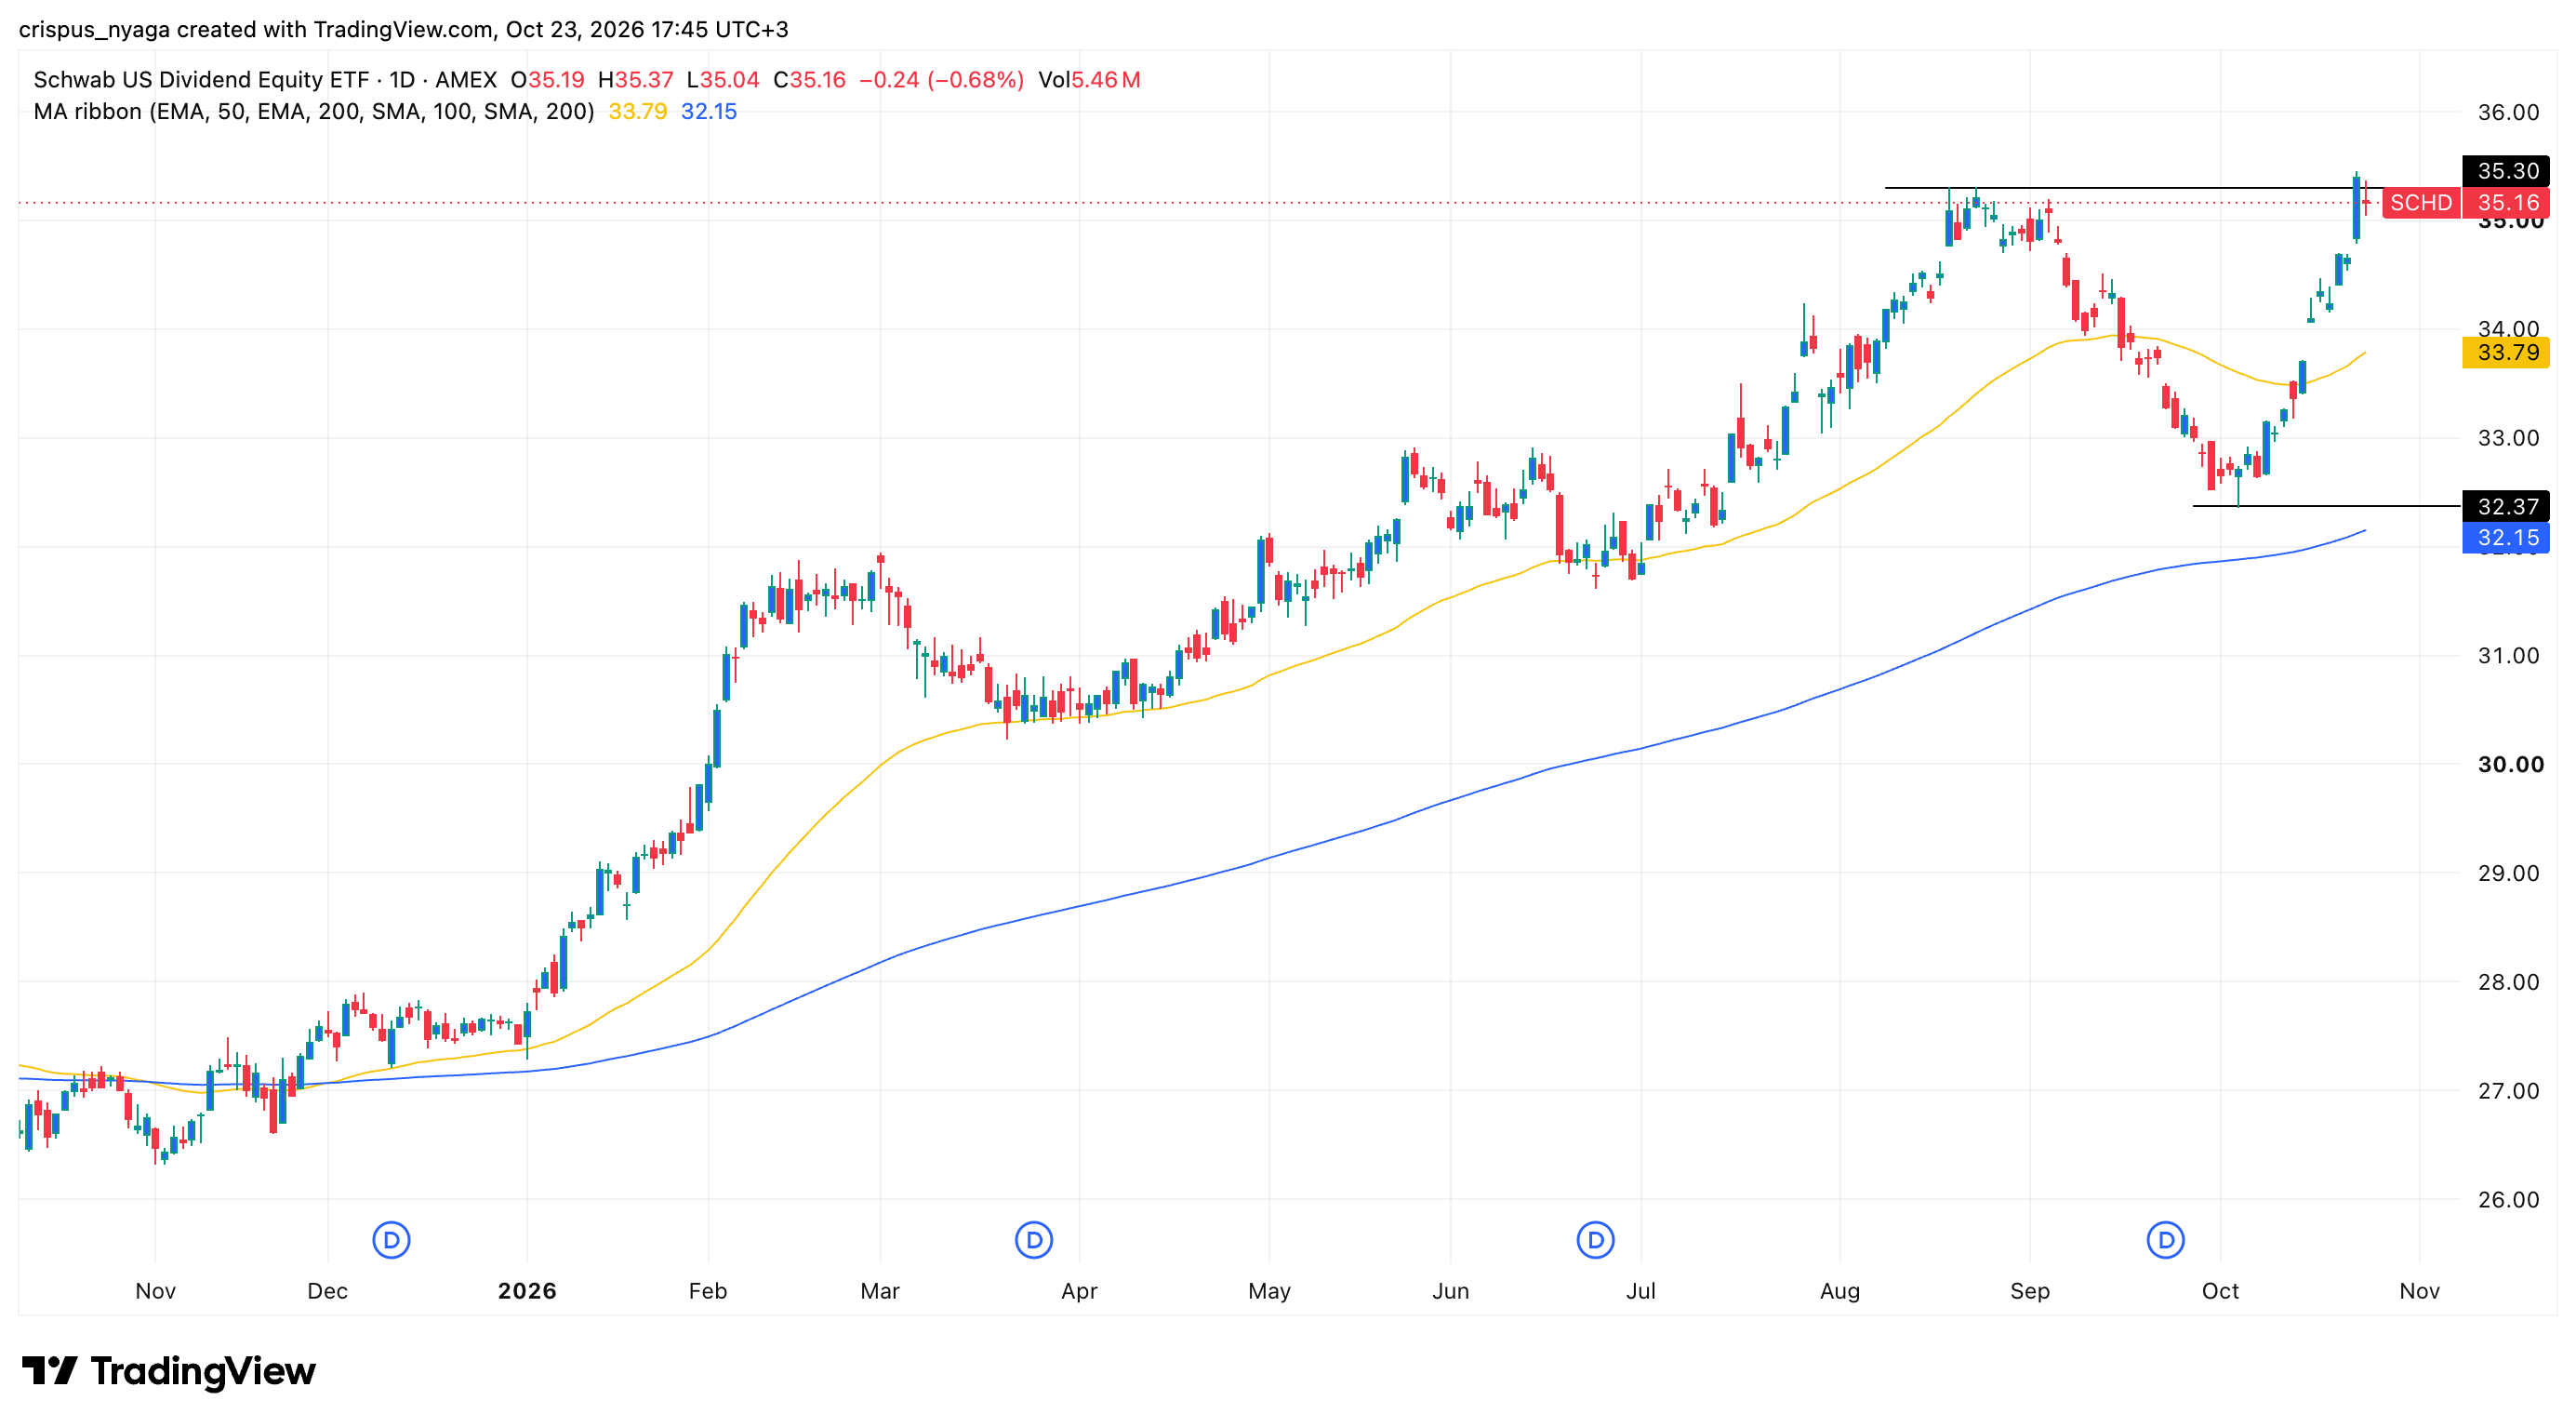The width and height of the screenshot is (2576, 1427).
Task: Click the 26.00 price axis label
Action: pos(2508,1200)
